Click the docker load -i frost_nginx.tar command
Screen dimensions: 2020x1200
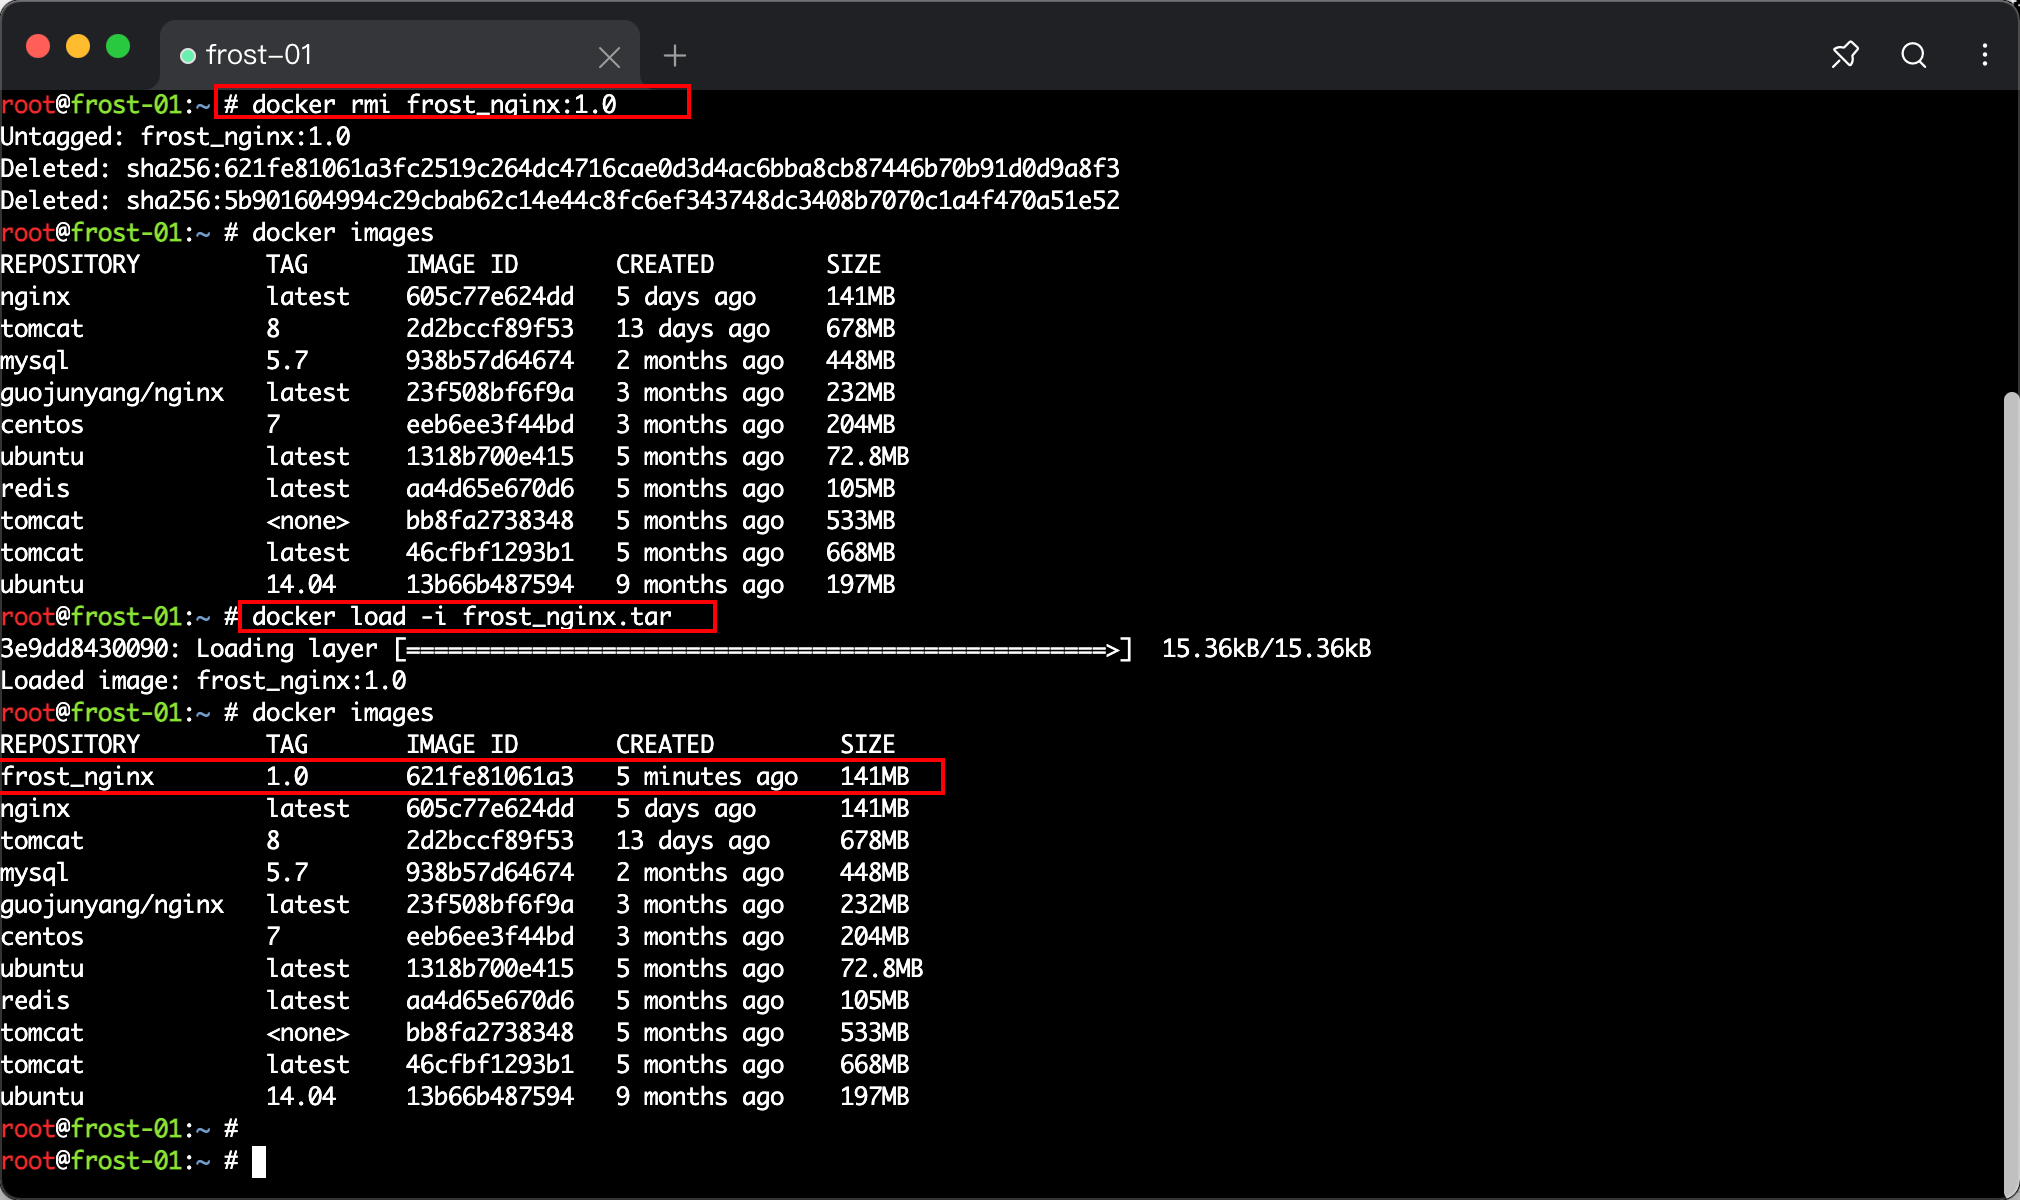click(461, 616)
